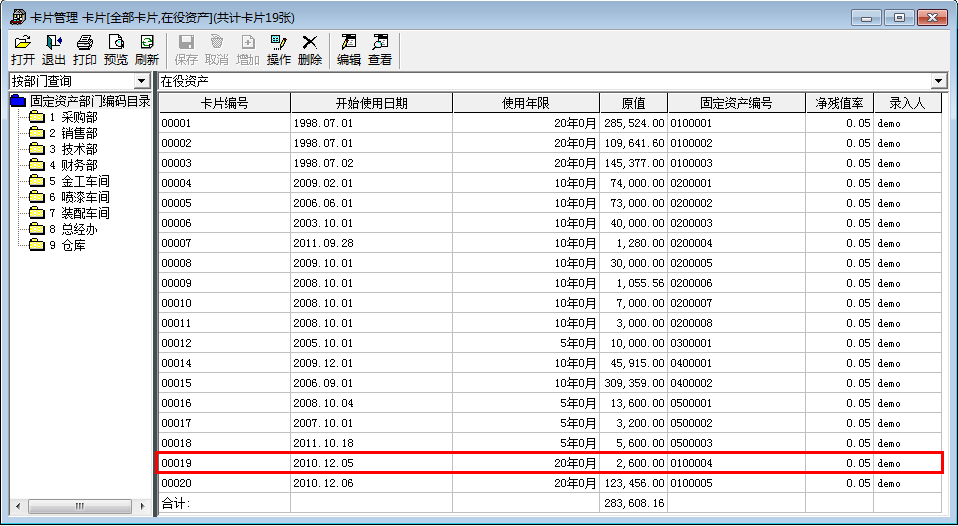Click the 卡片编号 column header
The width and height of the screenshot is (958, 526).
[x=225, y=103]
